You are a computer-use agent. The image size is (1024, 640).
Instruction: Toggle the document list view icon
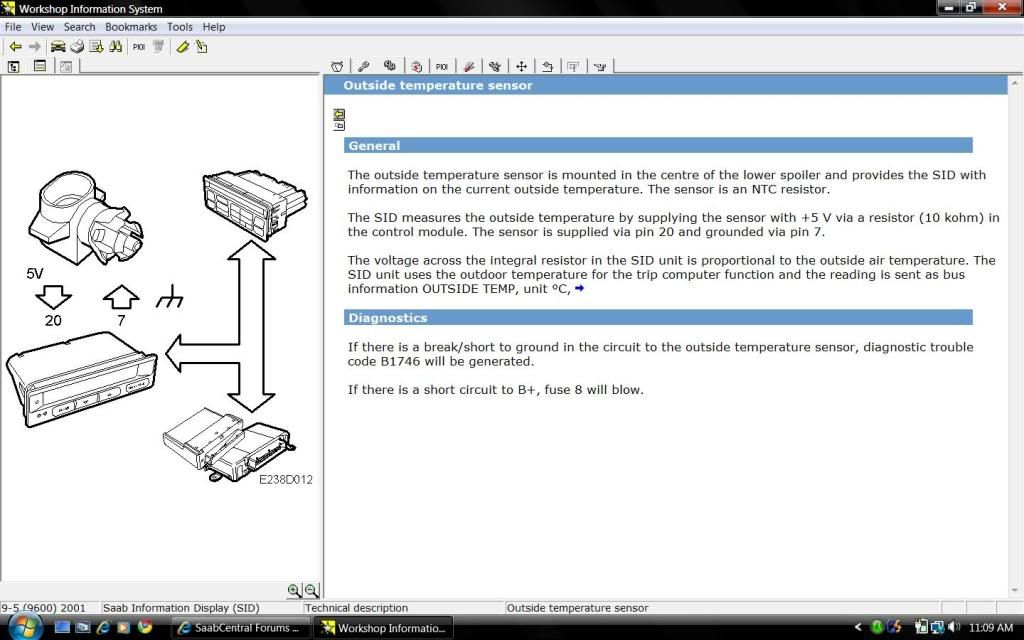pyautogui.click(x=38, y=65)
